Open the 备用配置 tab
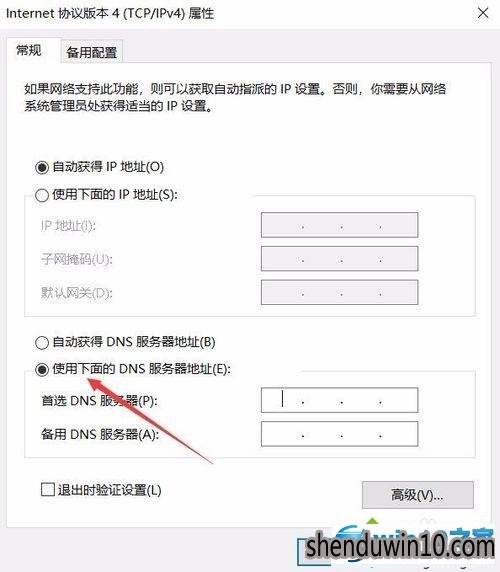Image resolution: width=500 pixels, height=572 pixels. [92, 52]
